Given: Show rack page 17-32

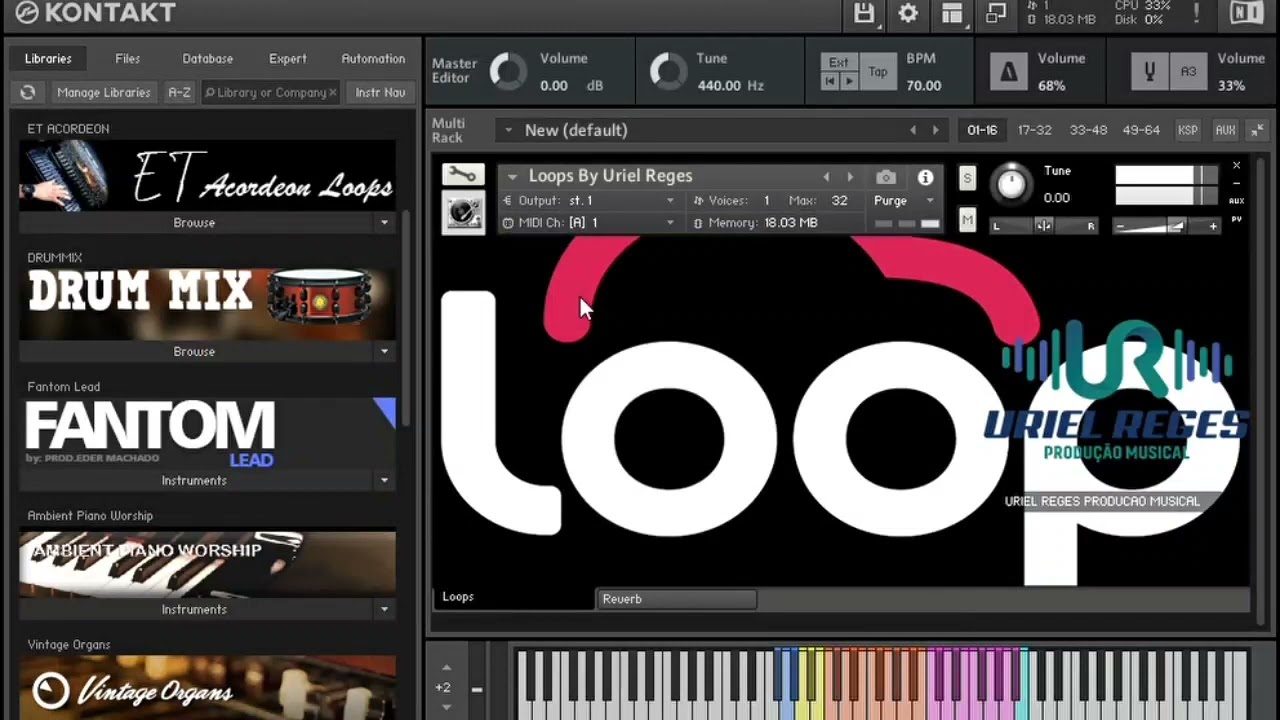Looking at the screenshot, I should [x=1034, y=130].
